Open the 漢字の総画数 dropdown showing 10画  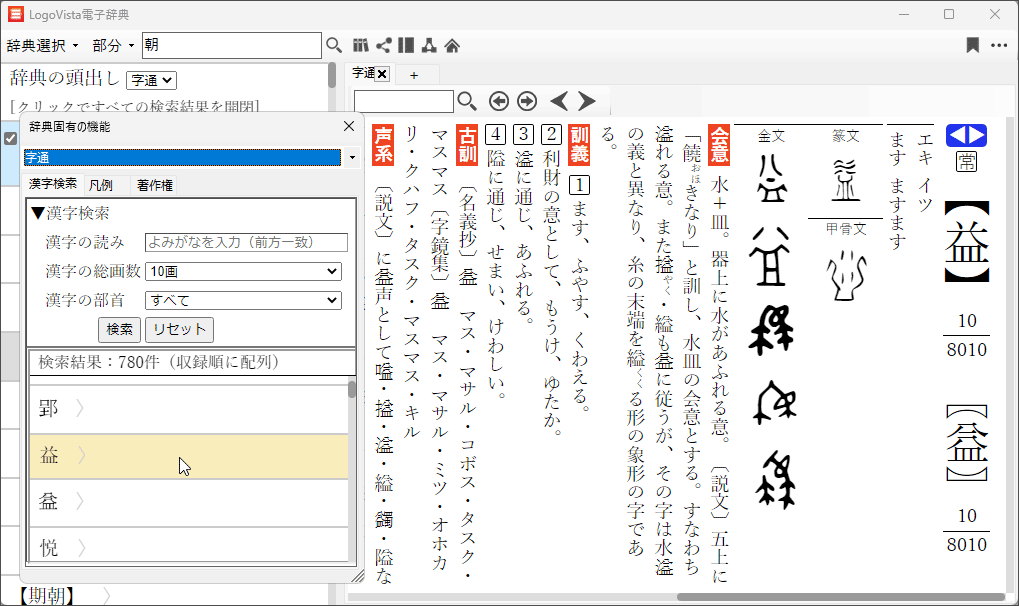[243, 271]
